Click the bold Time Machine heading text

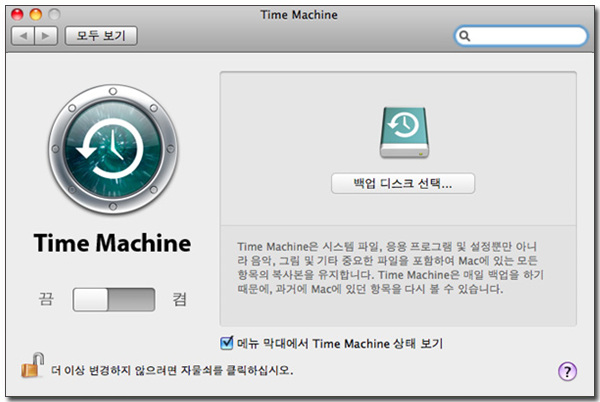112,243
